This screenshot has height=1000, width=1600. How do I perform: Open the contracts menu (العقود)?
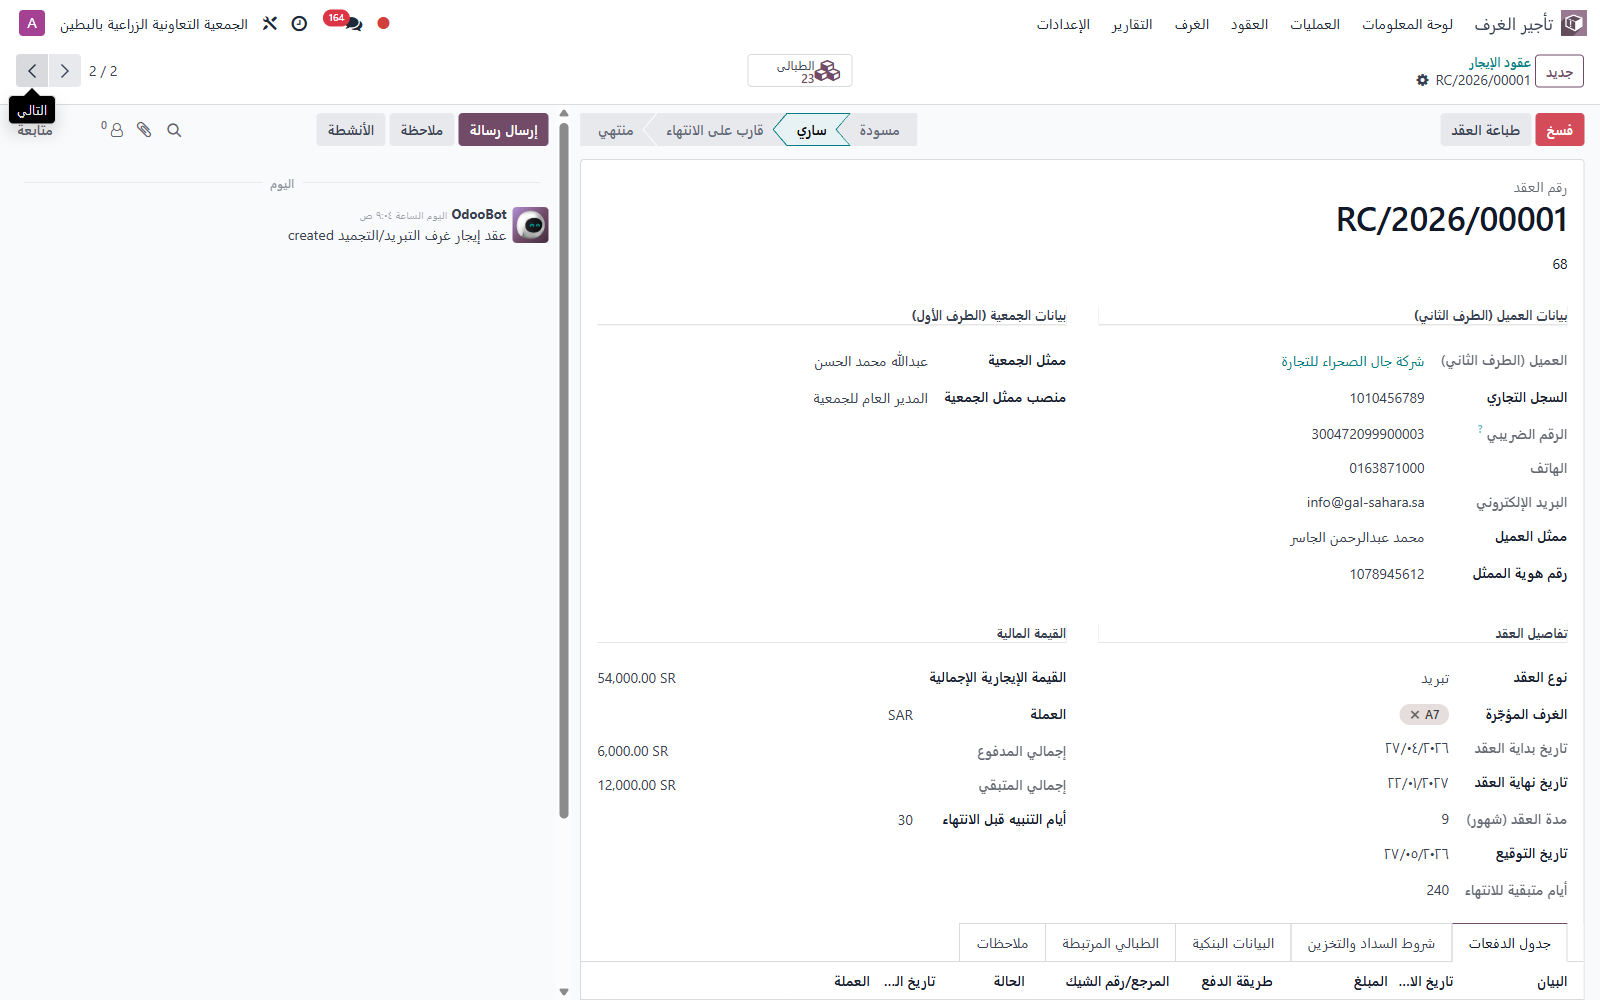coord(1249,24)
